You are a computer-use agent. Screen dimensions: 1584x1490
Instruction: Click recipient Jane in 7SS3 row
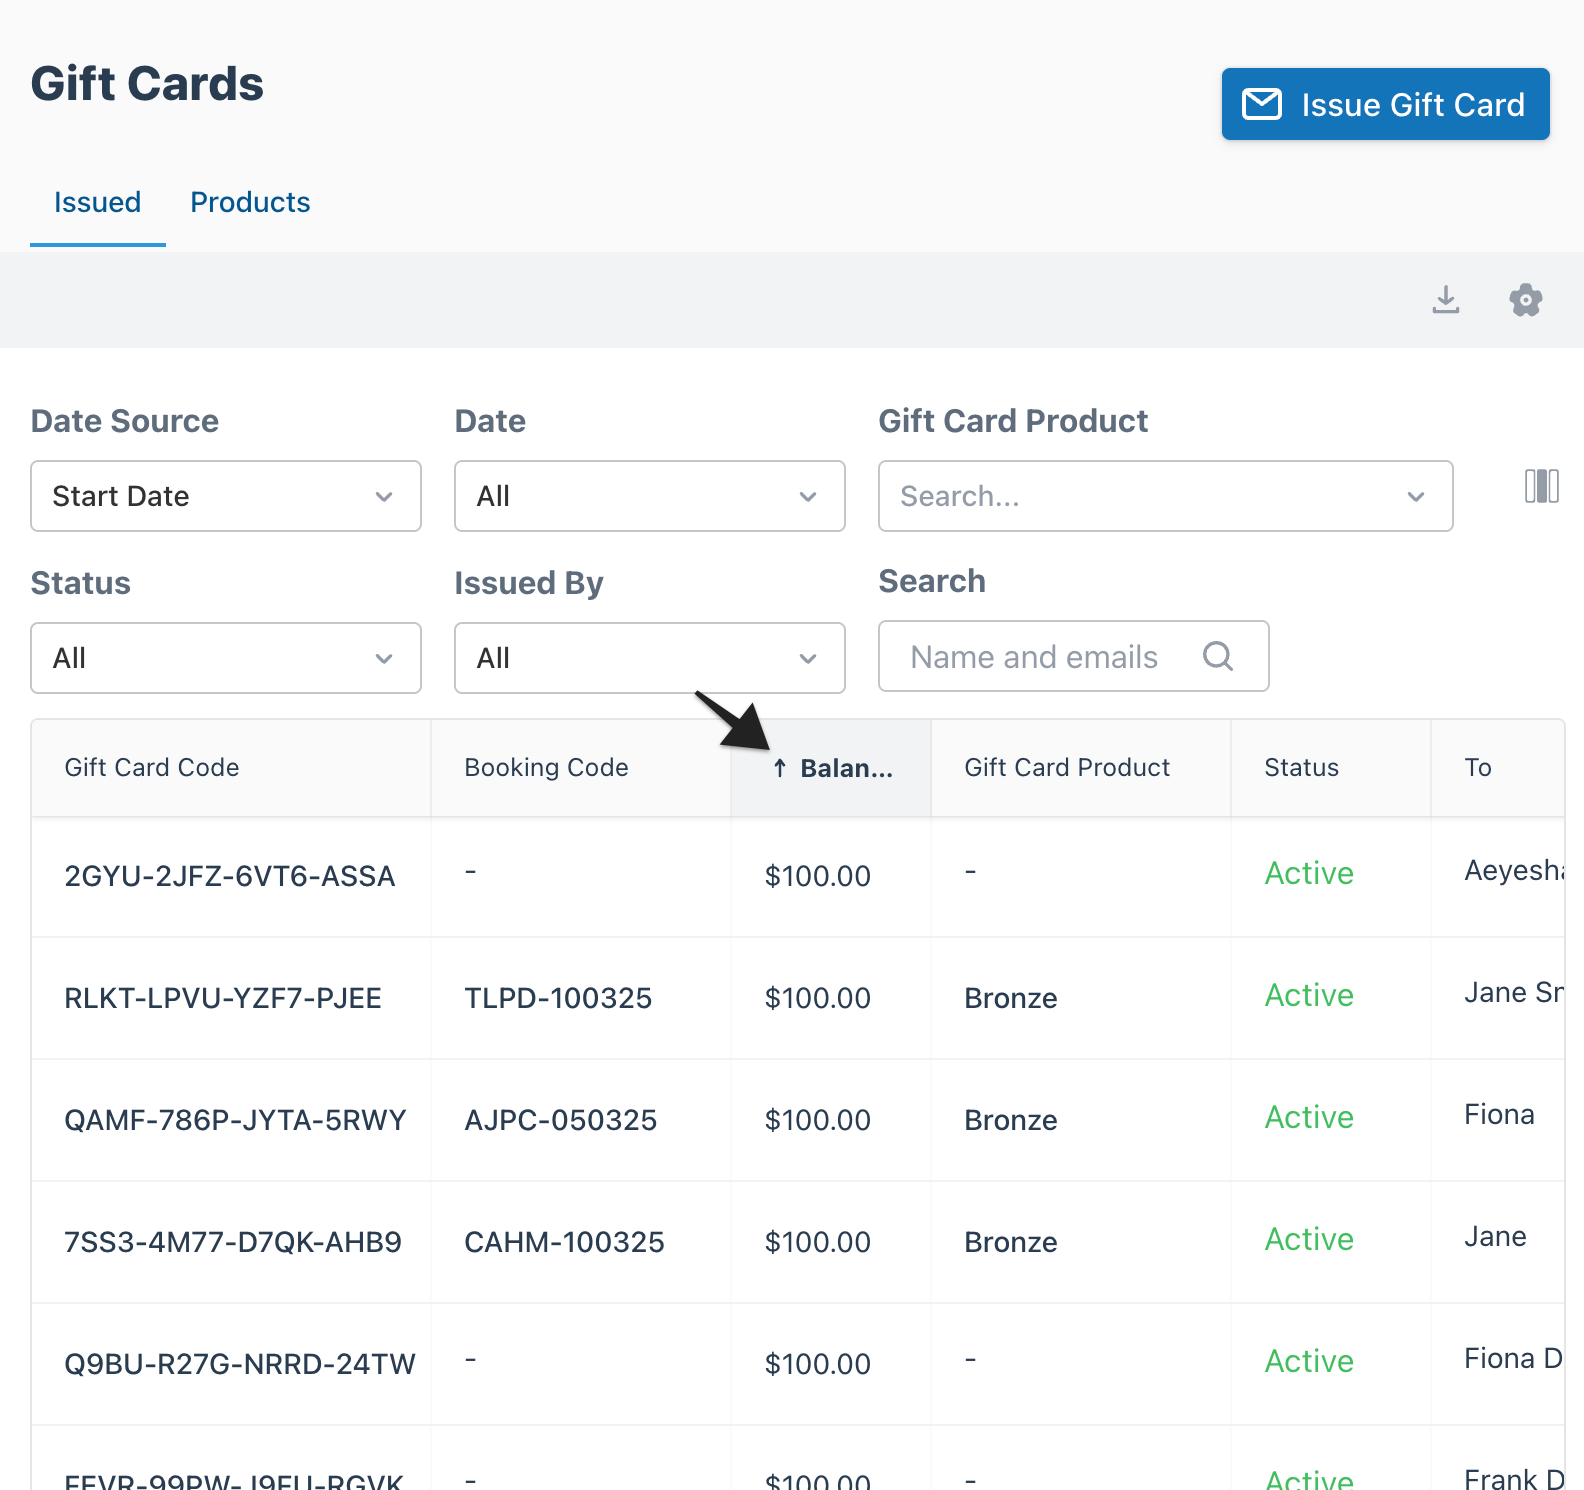[1495, 1236]
